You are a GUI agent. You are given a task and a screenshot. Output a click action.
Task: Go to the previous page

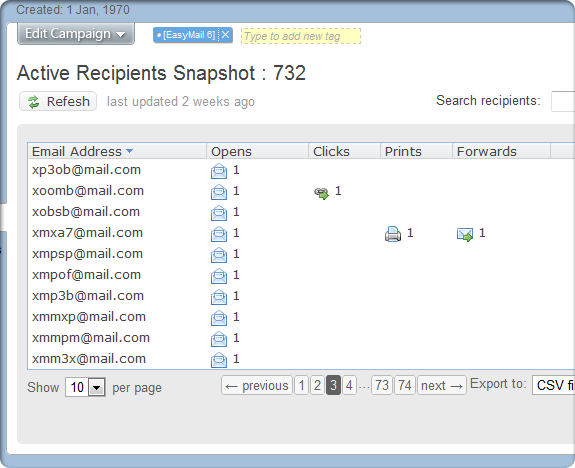coord(257,385)
